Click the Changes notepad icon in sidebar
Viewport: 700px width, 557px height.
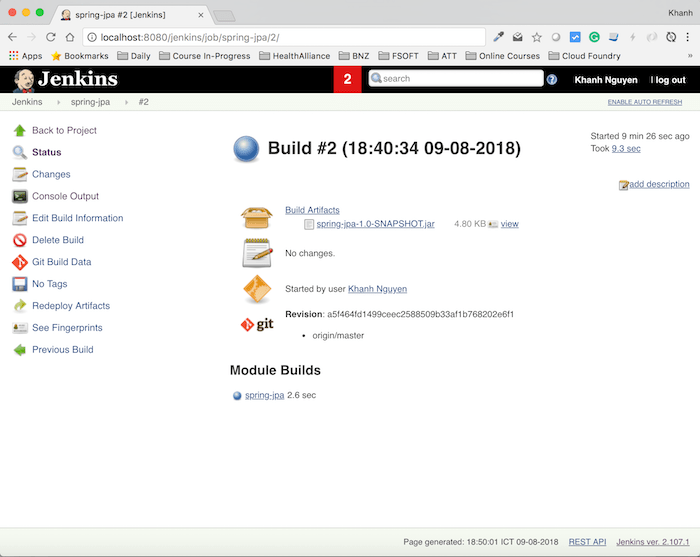tap(20, 174)
